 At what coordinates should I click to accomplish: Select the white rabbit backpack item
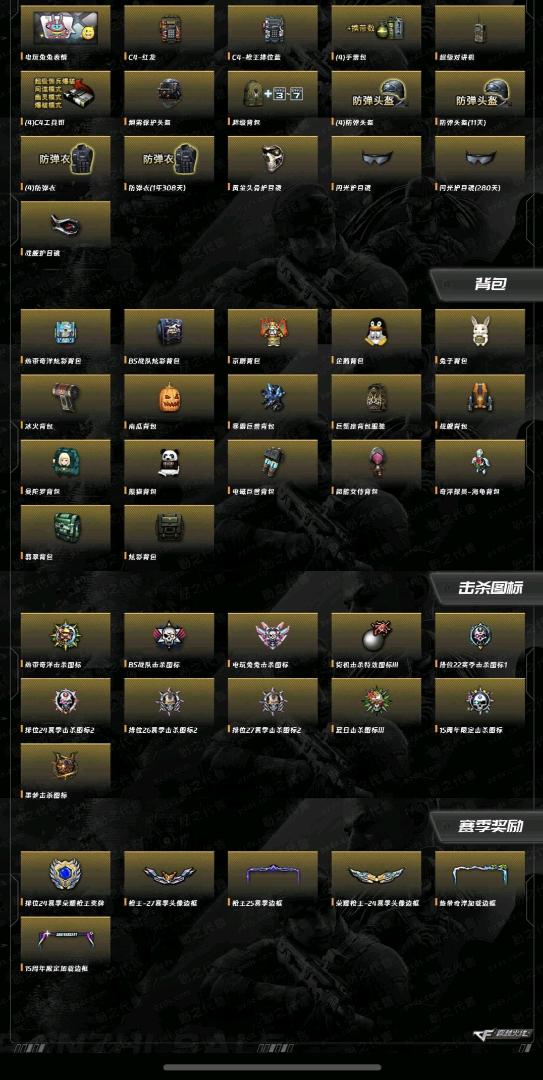coord(480,333)
